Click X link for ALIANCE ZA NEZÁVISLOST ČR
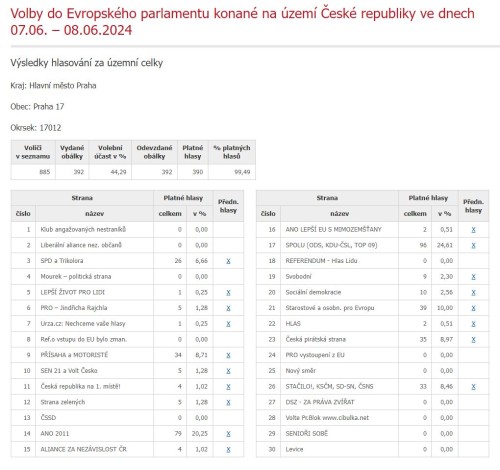 click(228, 449)
